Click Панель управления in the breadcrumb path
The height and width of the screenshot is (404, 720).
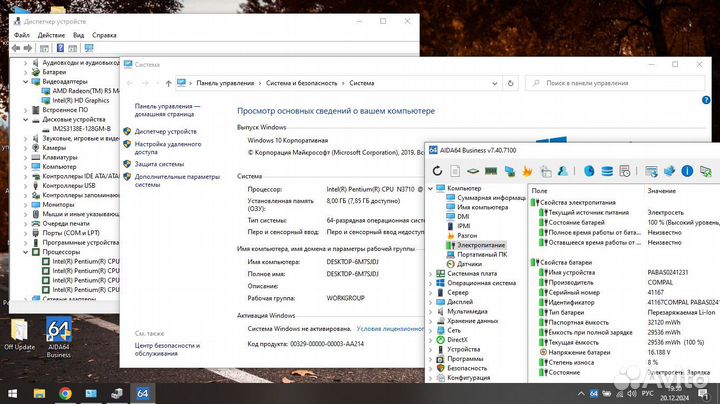click(x=225, y=83)
